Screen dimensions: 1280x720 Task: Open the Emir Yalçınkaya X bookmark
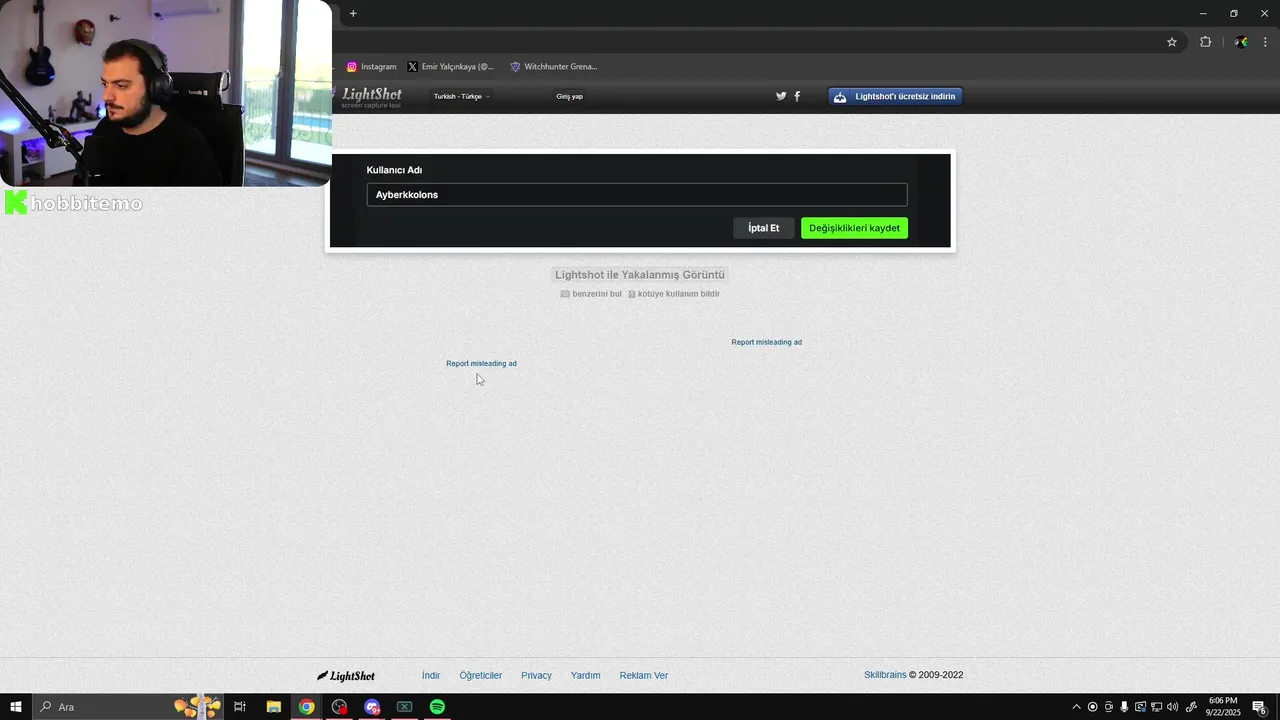tap(450, 67)
